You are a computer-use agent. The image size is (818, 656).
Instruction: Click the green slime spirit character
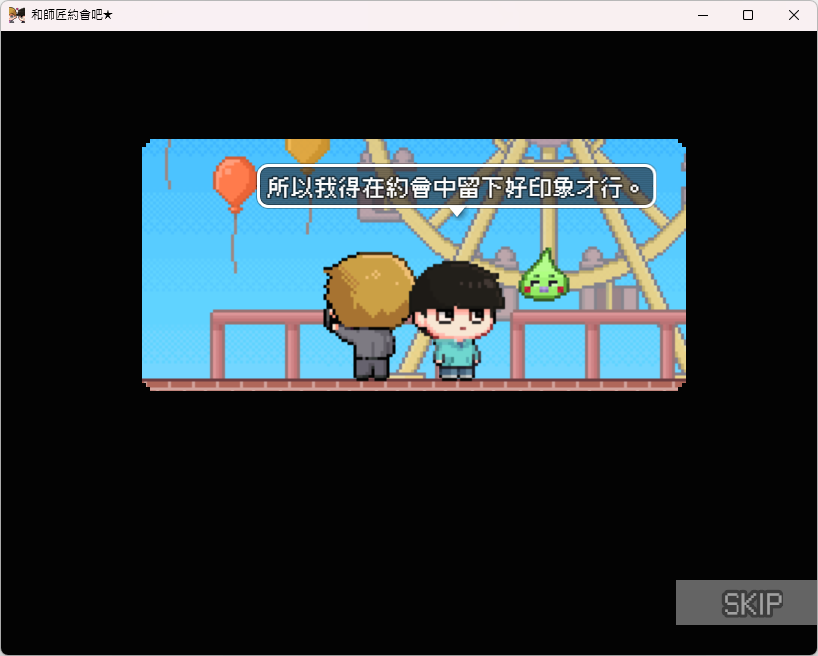543,275
